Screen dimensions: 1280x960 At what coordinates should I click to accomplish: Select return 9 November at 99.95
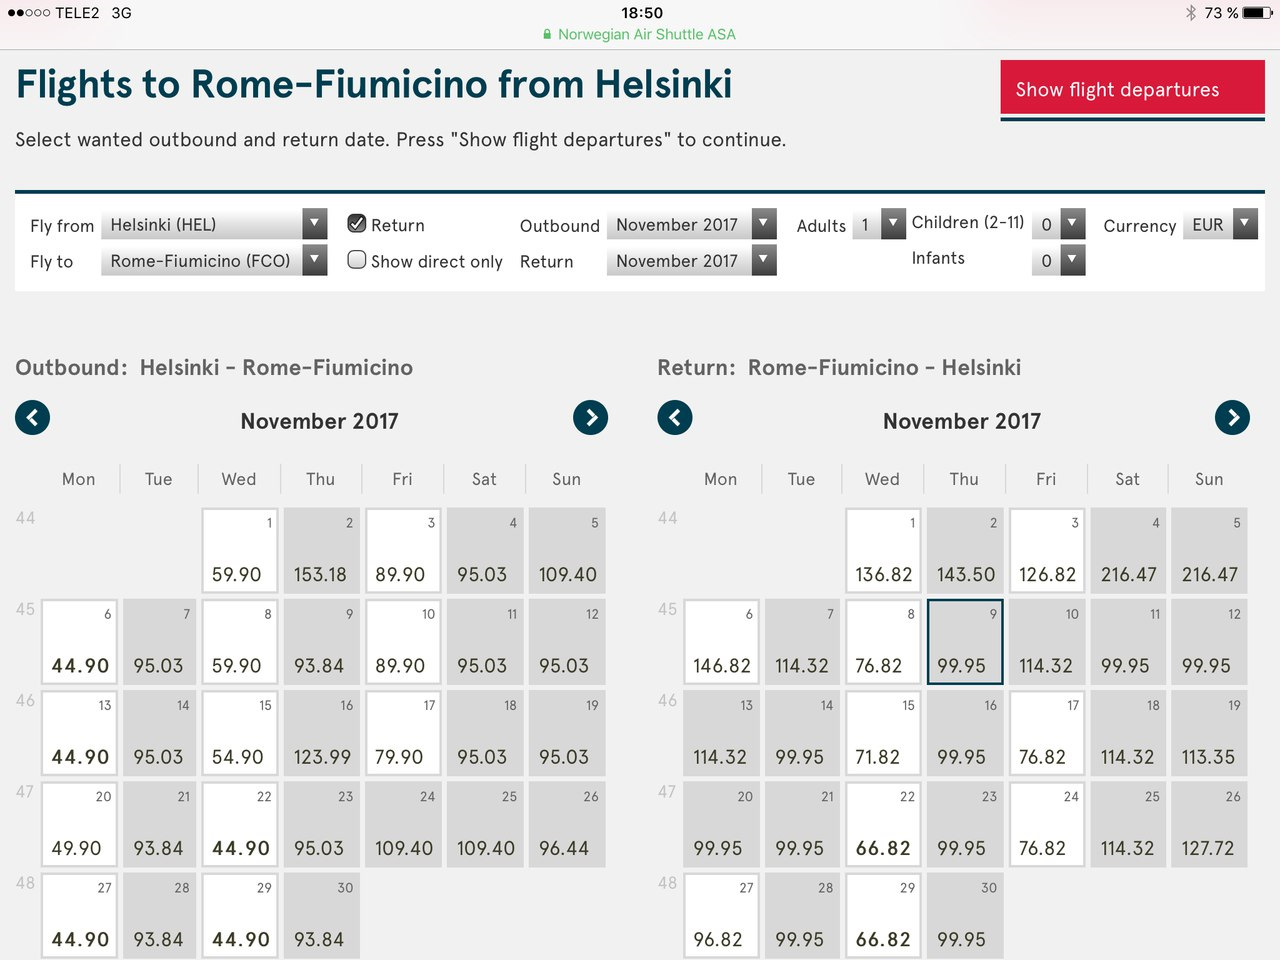pyautogui.click(x=964, y=641)
